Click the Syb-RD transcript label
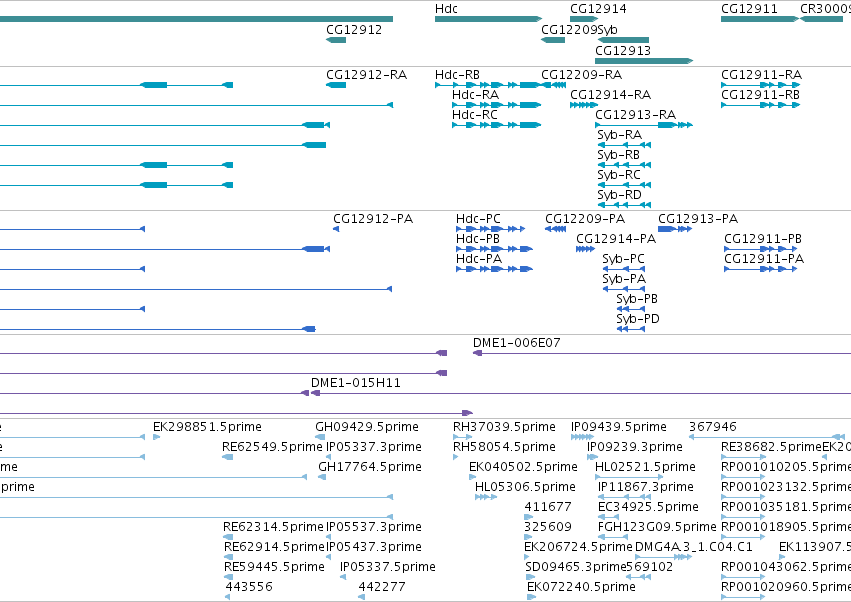 pos(619,195)
